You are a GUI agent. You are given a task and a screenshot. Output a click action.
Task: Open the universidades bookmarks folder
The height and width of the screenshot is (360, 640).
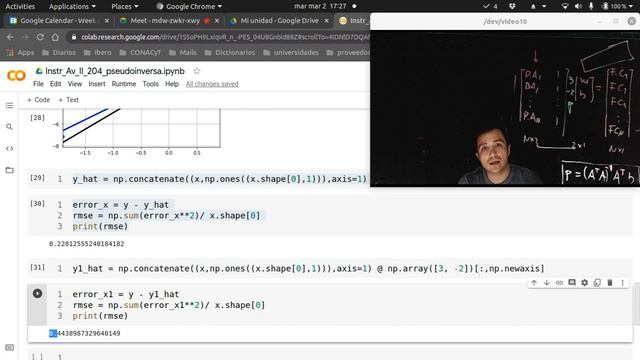[x=291, y=53]
